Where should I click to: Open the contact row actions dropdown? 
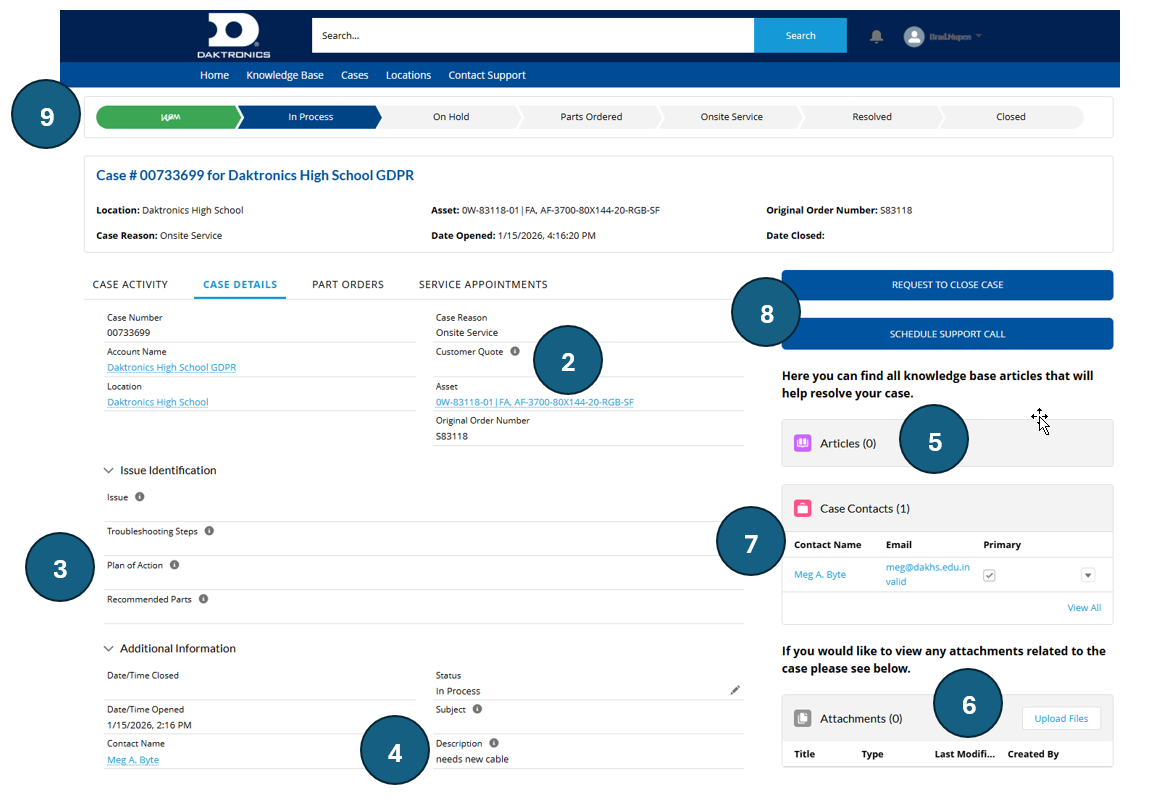pos(1088,575)
